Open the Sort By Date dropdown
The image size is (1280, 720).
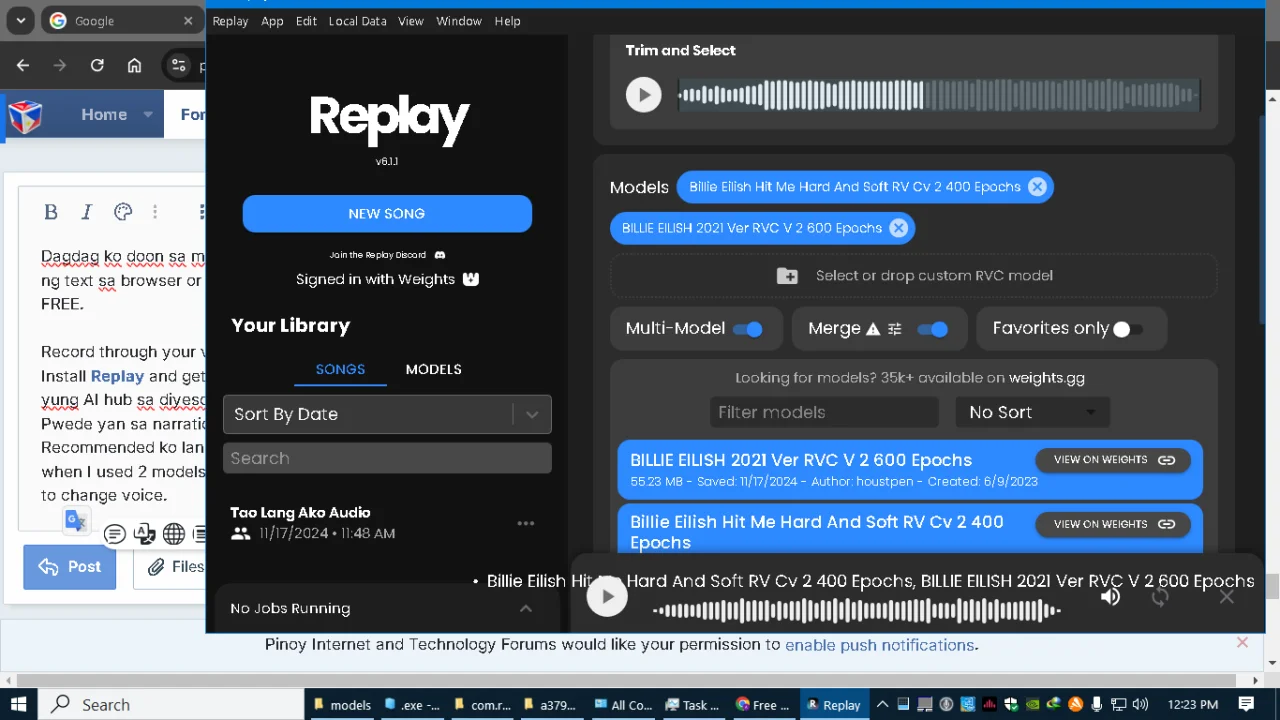(x=387, y=414)
